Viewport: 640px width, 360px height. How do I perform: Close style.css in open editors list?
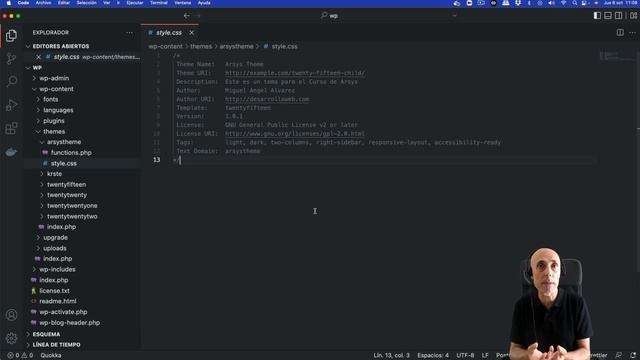(x=38, y=57)
